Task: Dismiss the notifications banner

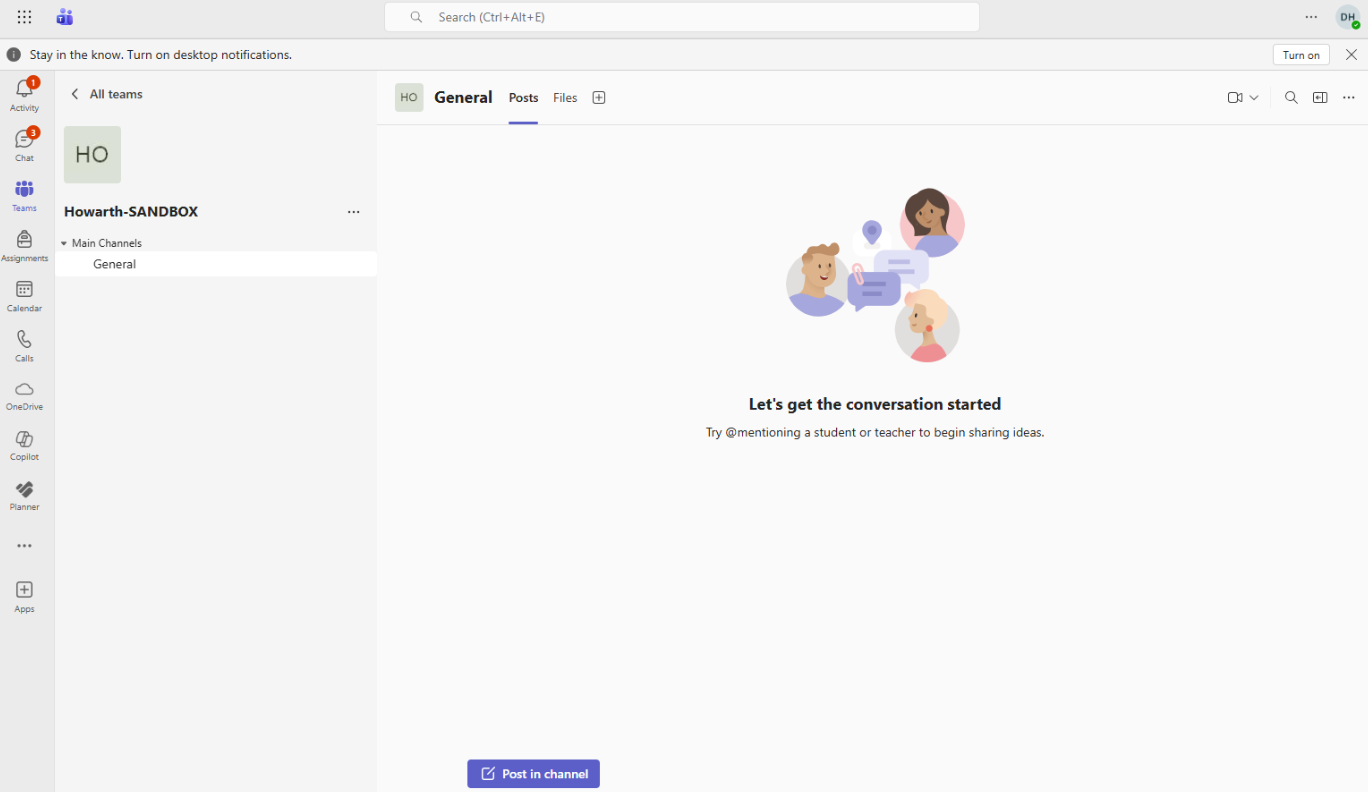Action: coord(1351,55)
